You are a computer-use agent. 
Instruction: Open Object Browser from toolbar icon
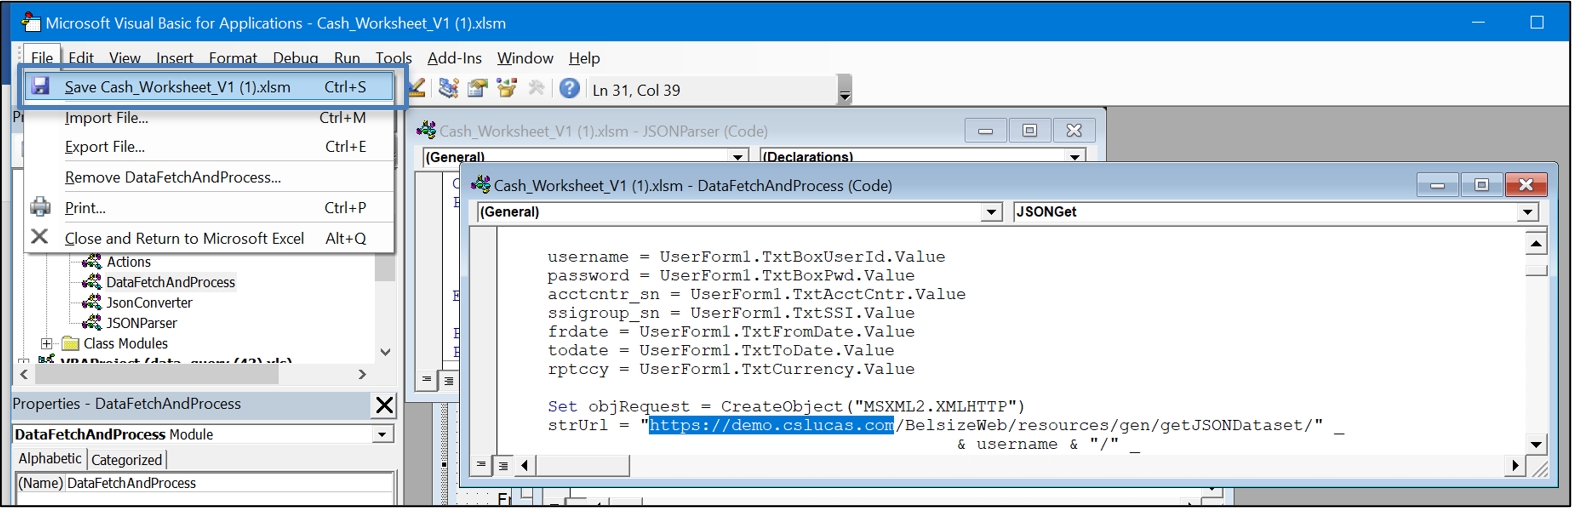coord(507,89)
